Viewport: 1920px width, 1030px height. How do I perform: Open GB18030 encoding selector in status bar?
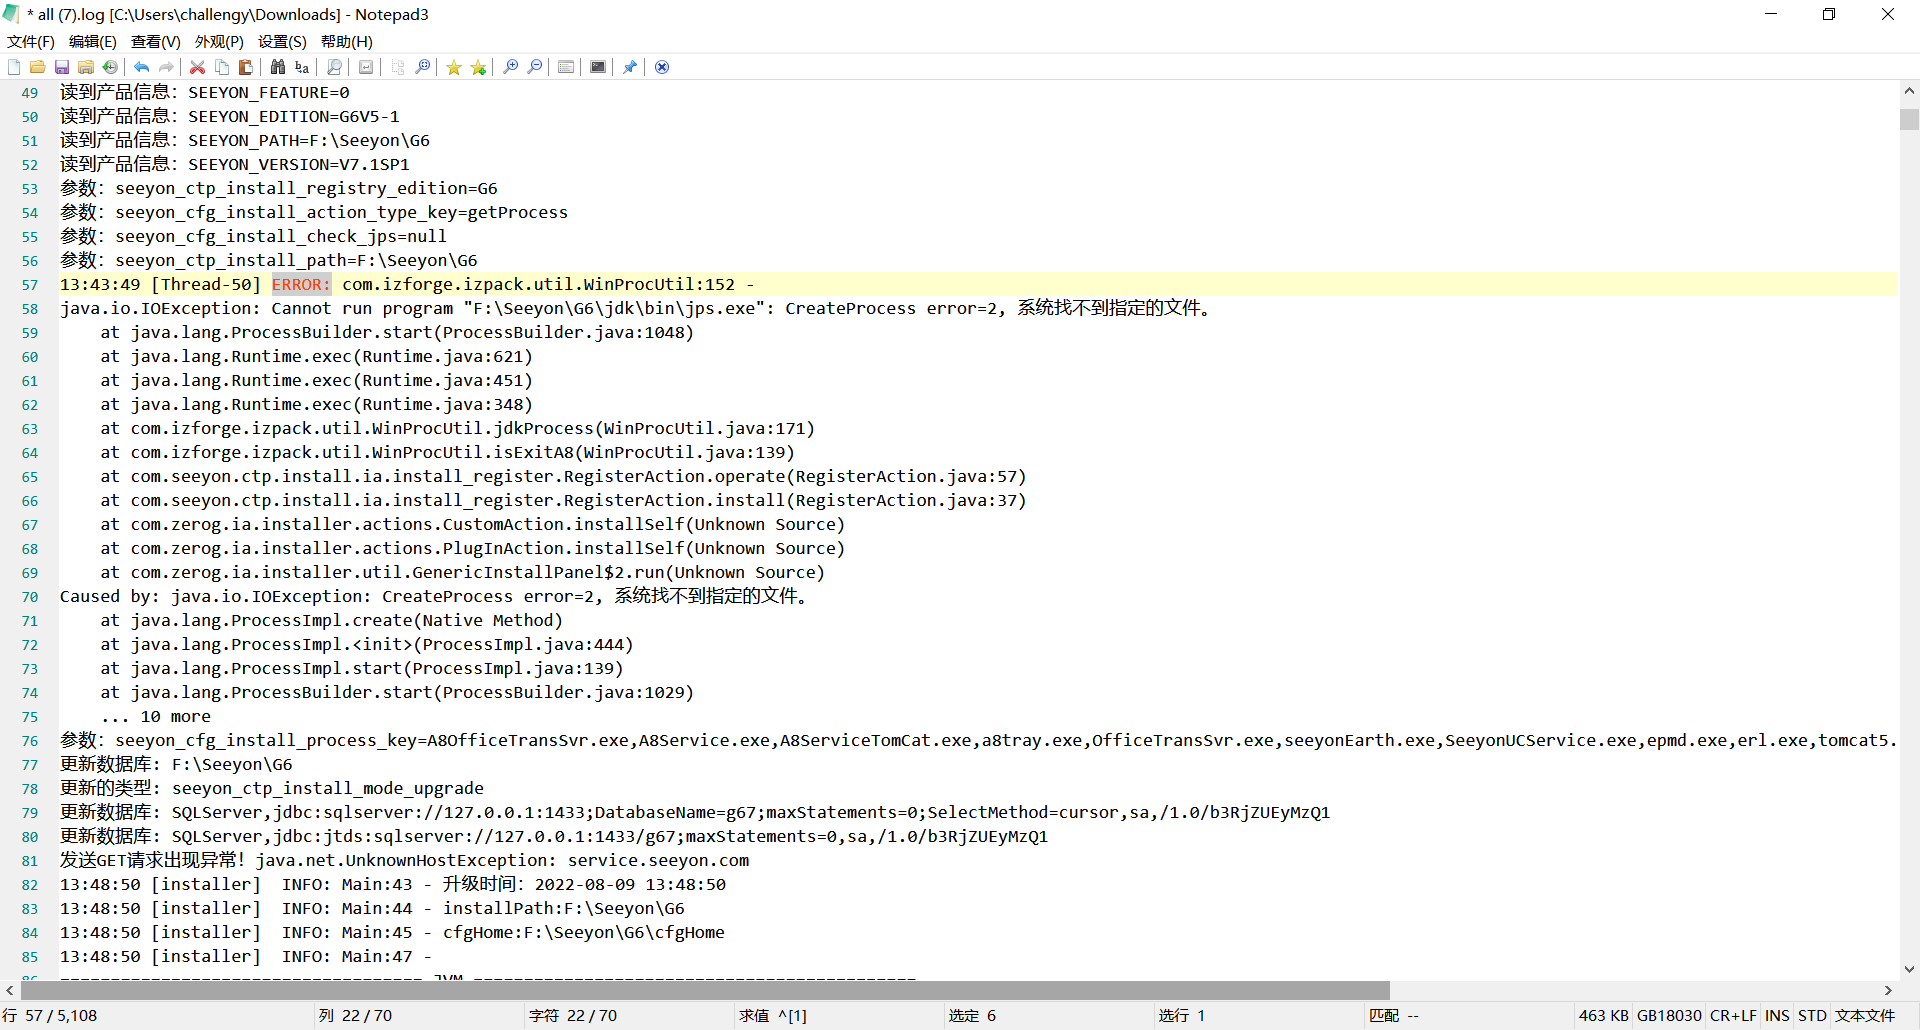(1669, 1015)
